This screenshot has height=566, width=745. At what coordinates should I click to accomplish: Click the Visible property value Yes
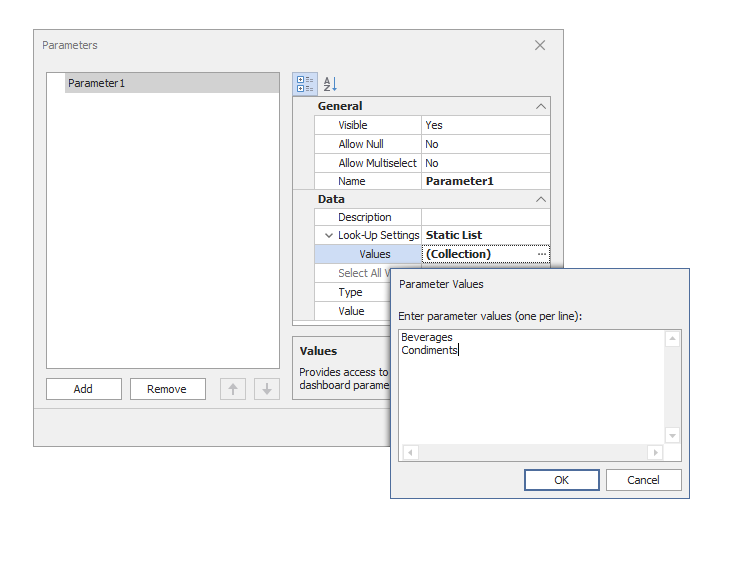click(486, 125)
